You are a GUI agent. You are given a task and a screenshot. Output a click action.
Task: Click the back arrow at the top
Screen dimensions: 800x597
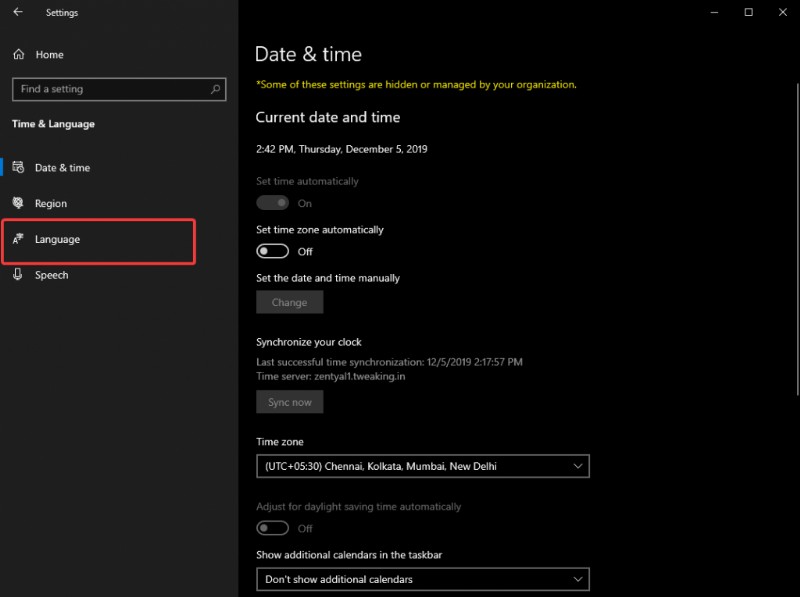click(15, 13)
